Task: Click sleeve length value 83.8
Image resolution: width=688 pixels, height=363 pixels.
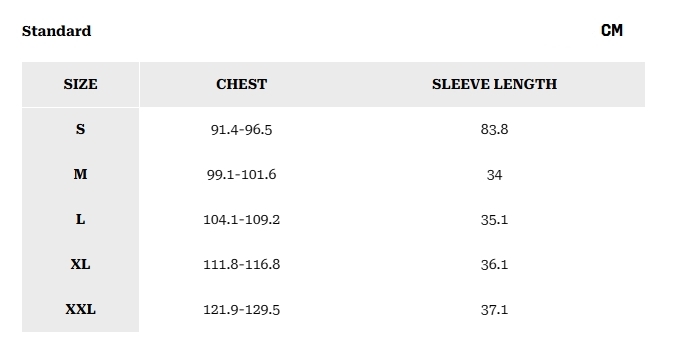Action: pos(494,129)
